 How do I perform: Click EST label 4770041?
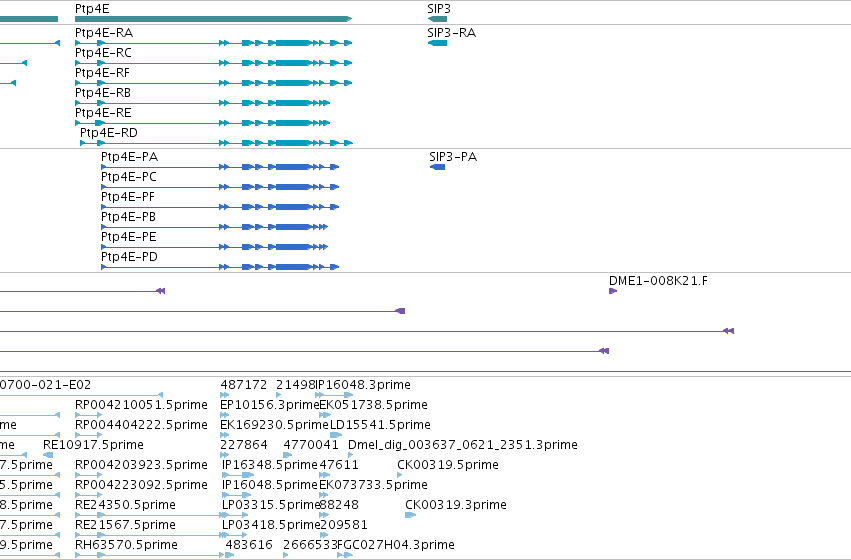point(311,445)
